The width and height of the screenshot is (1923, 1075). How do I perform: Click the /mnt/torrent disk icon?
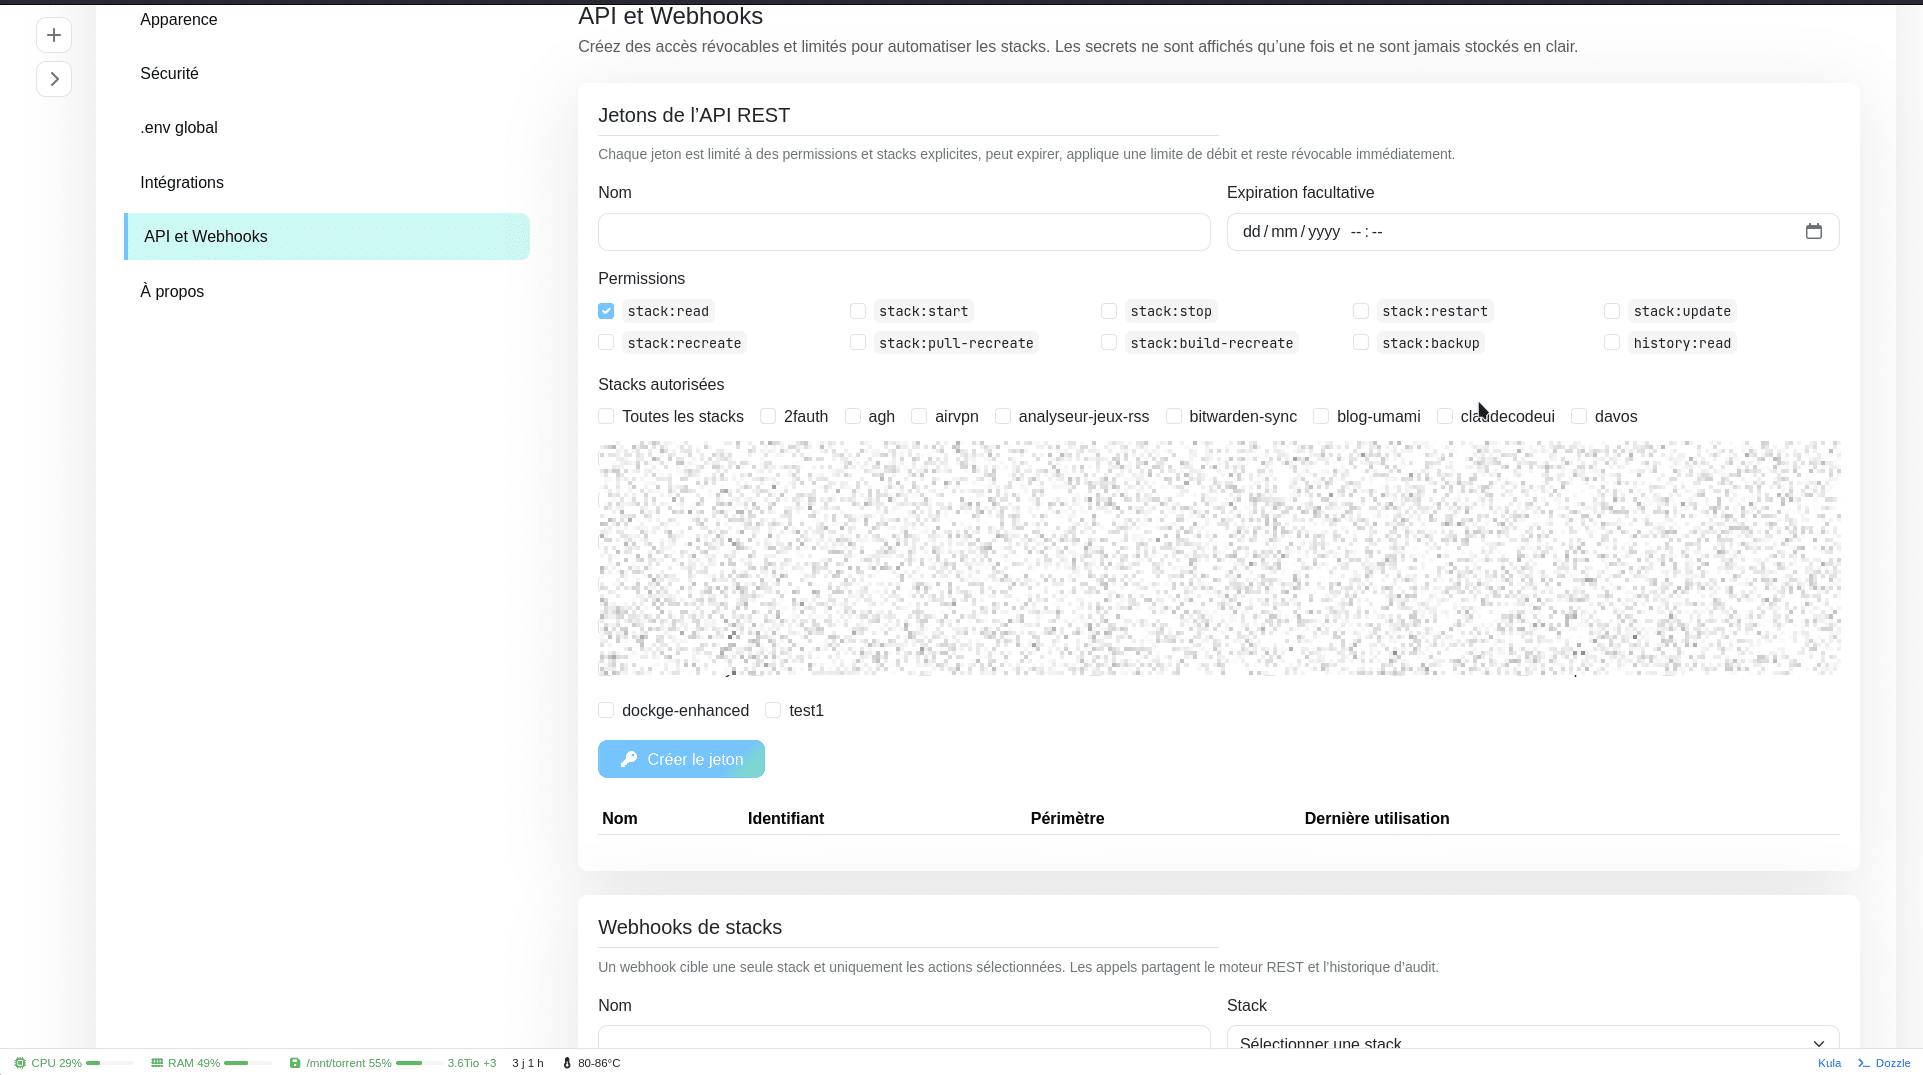pos(295,1063)
